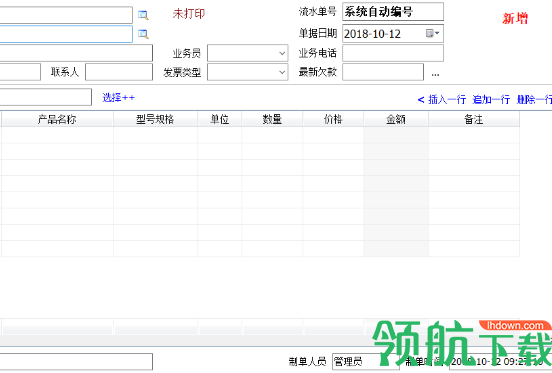Expand the 业务员 dropdown
This screenshot has width=552, height=373.
[282, 53]
